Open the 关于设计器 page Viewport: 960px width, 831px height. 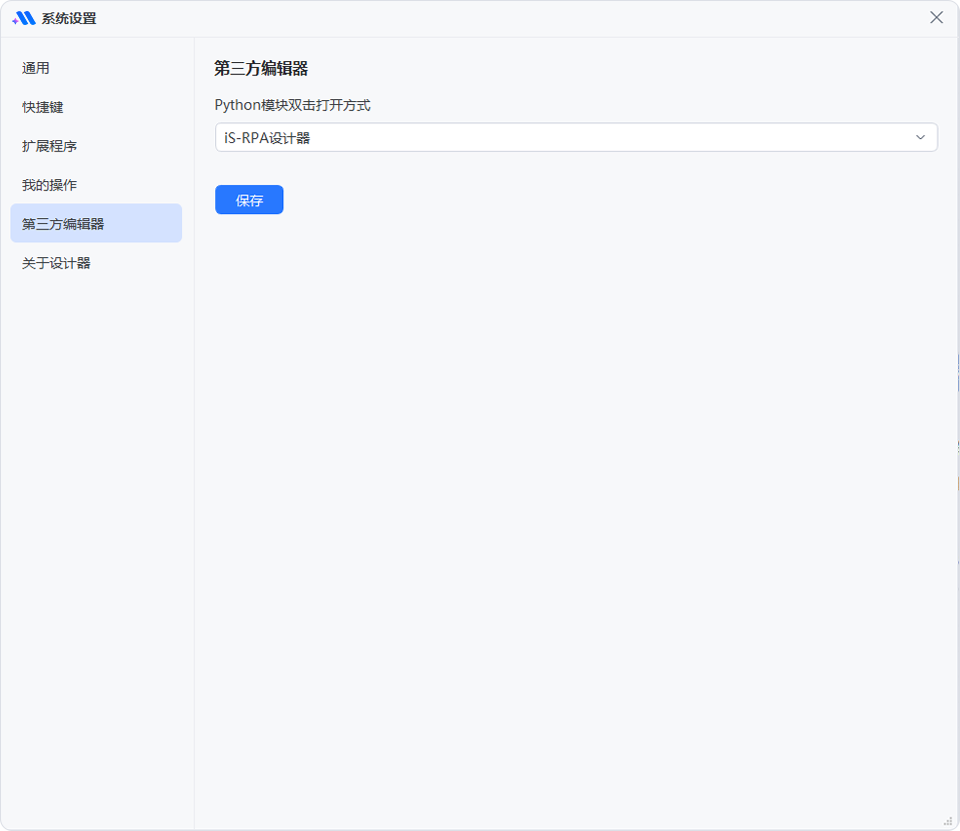point(57,263)
